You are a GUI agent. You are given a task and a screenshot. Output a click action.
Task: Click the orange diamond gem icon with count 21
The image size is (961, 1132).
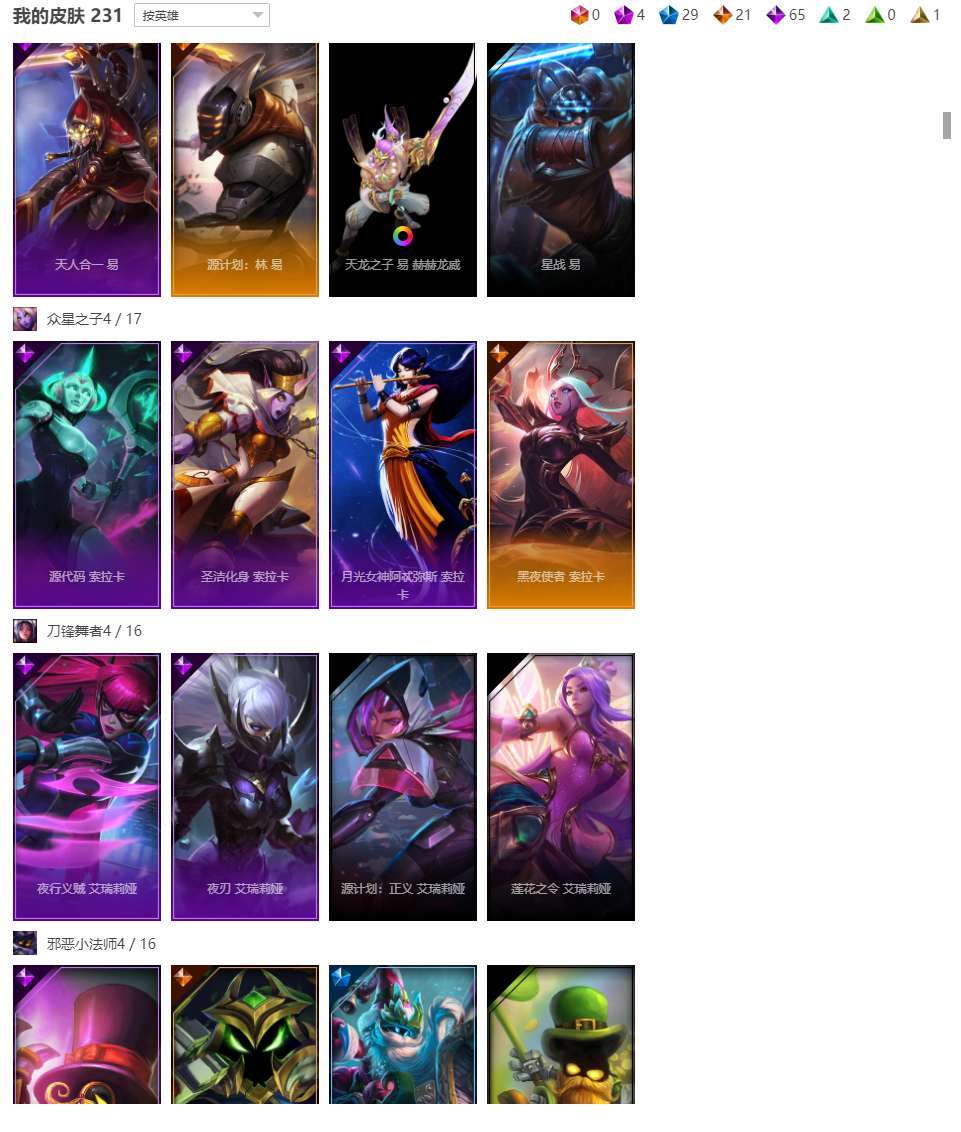[722, 14]
